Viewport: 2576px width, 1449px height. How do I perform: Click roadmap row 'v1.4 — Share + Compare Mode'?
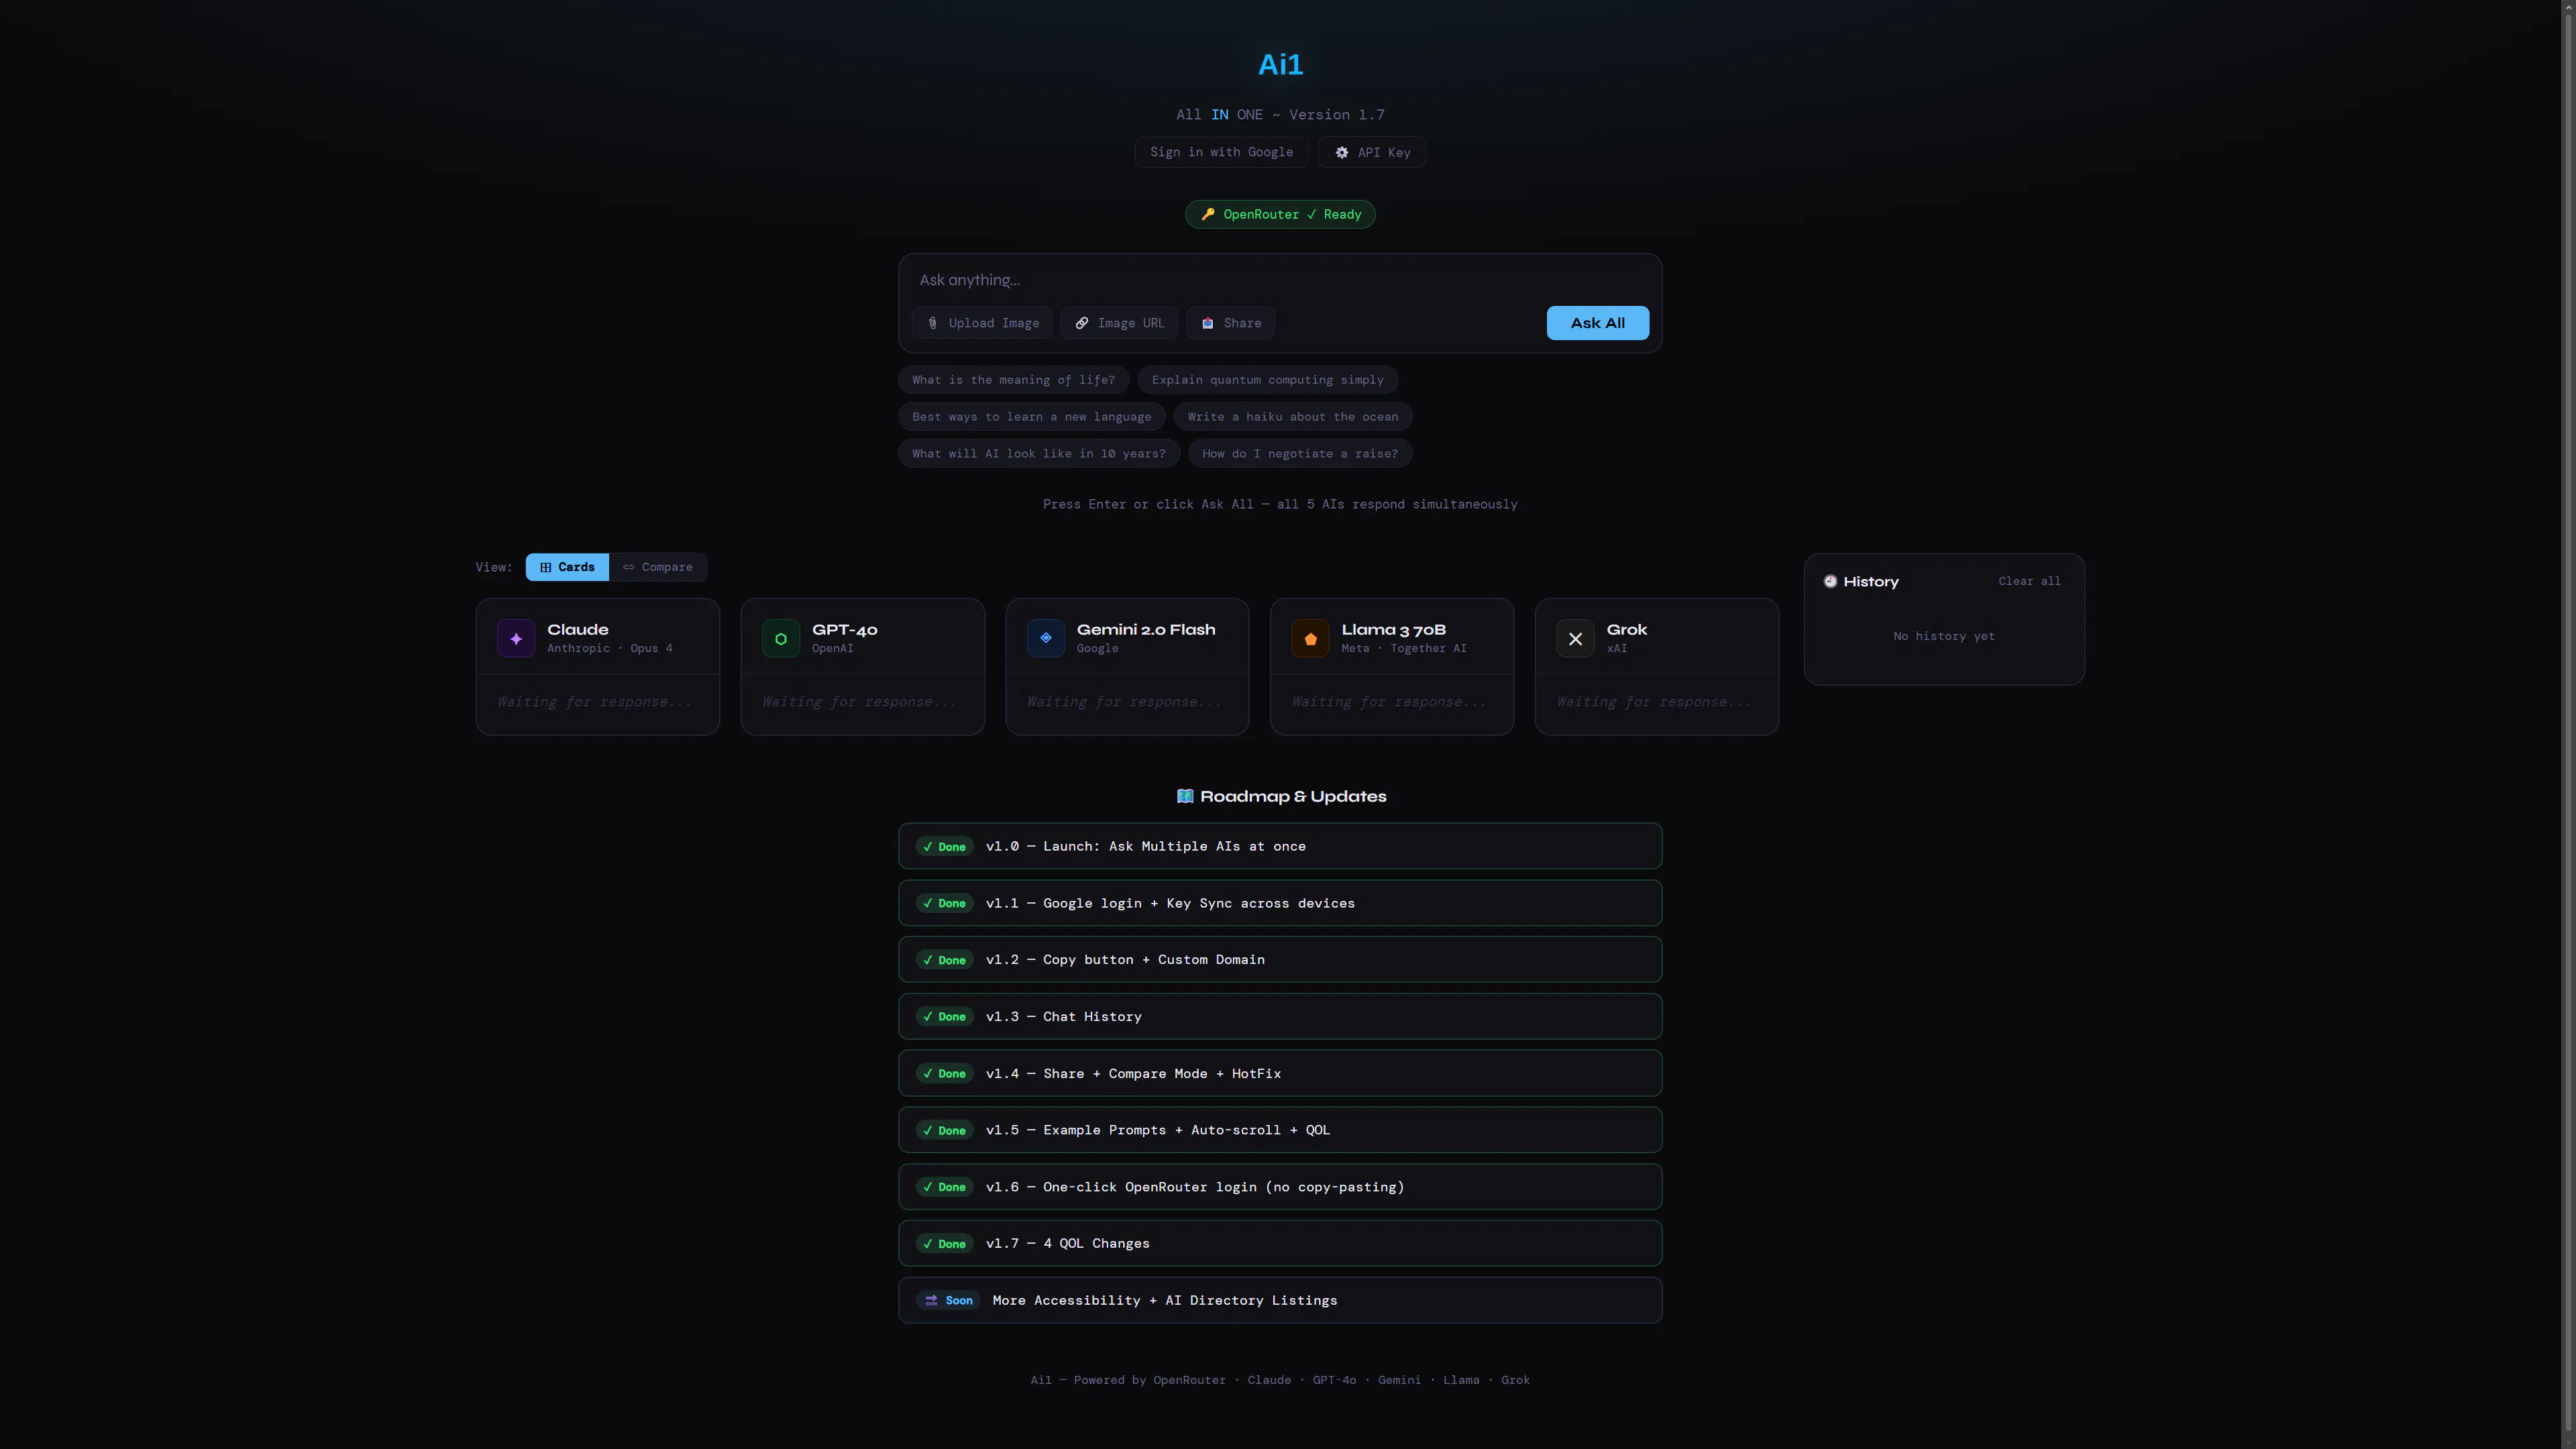[1280, 1073]
